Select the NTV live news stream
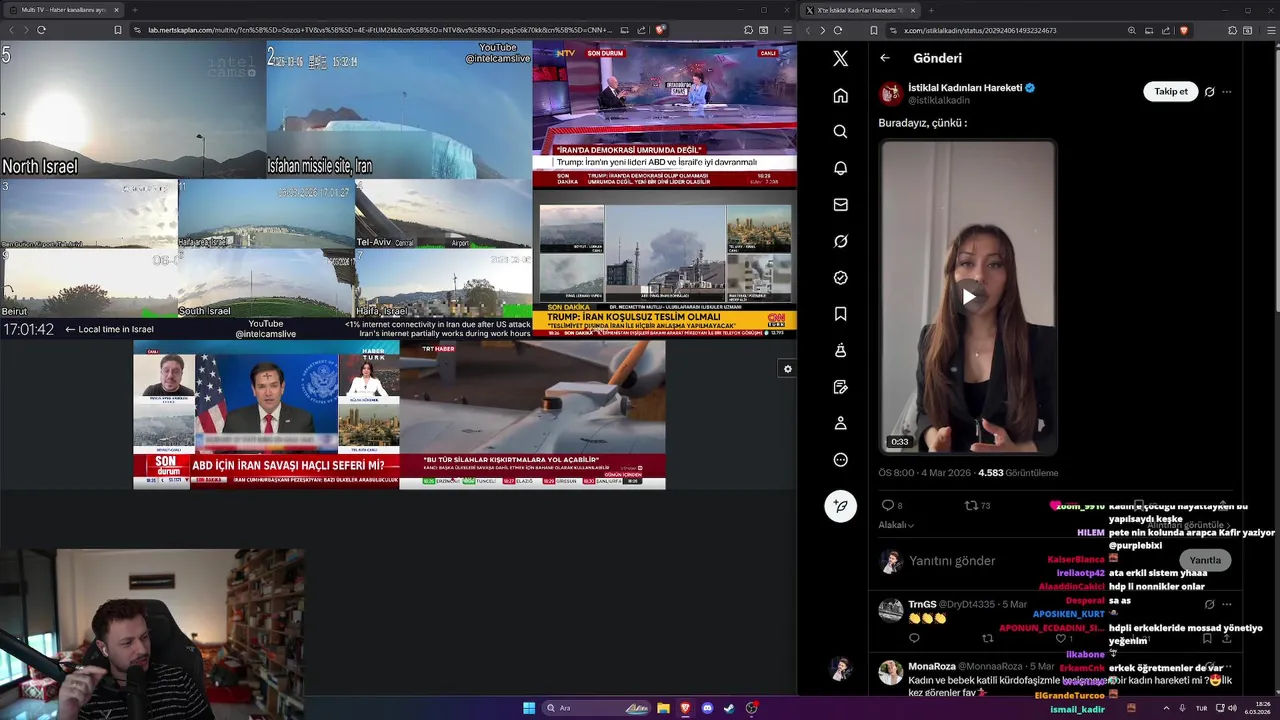Image resolution: width=1280 pixels, height=720 pixels. [x=665, y=115]
